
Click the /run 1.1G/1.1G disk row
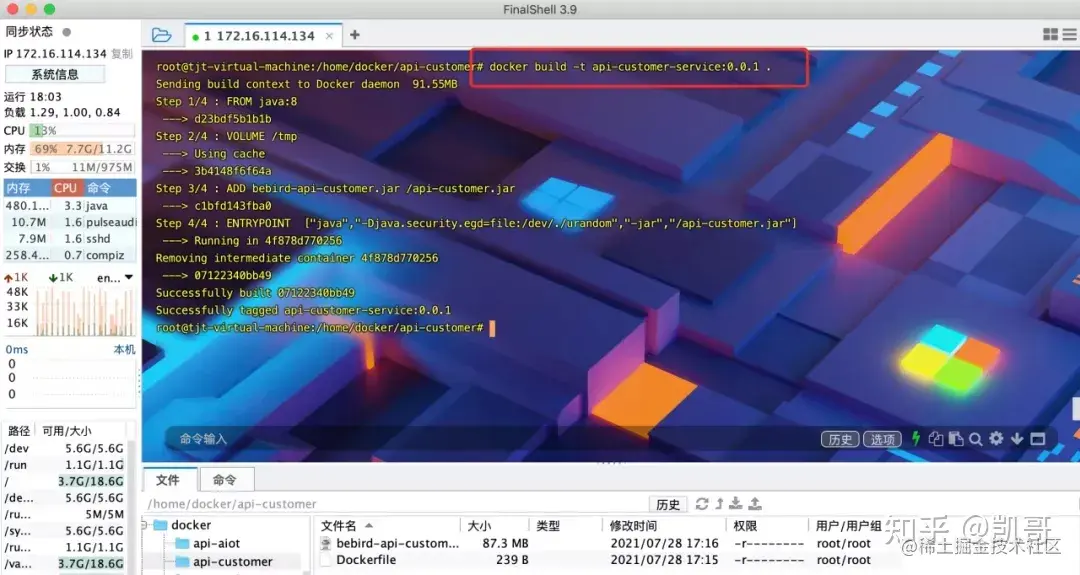point(64,465)
